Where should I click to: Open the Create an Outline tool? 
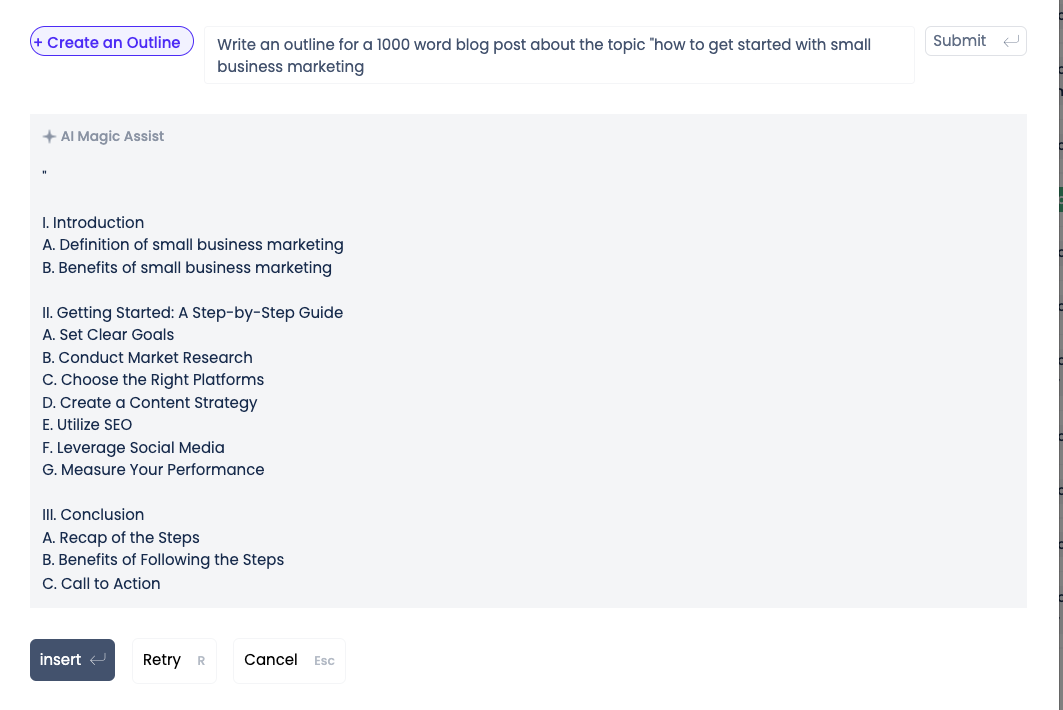tap(111, 42)
